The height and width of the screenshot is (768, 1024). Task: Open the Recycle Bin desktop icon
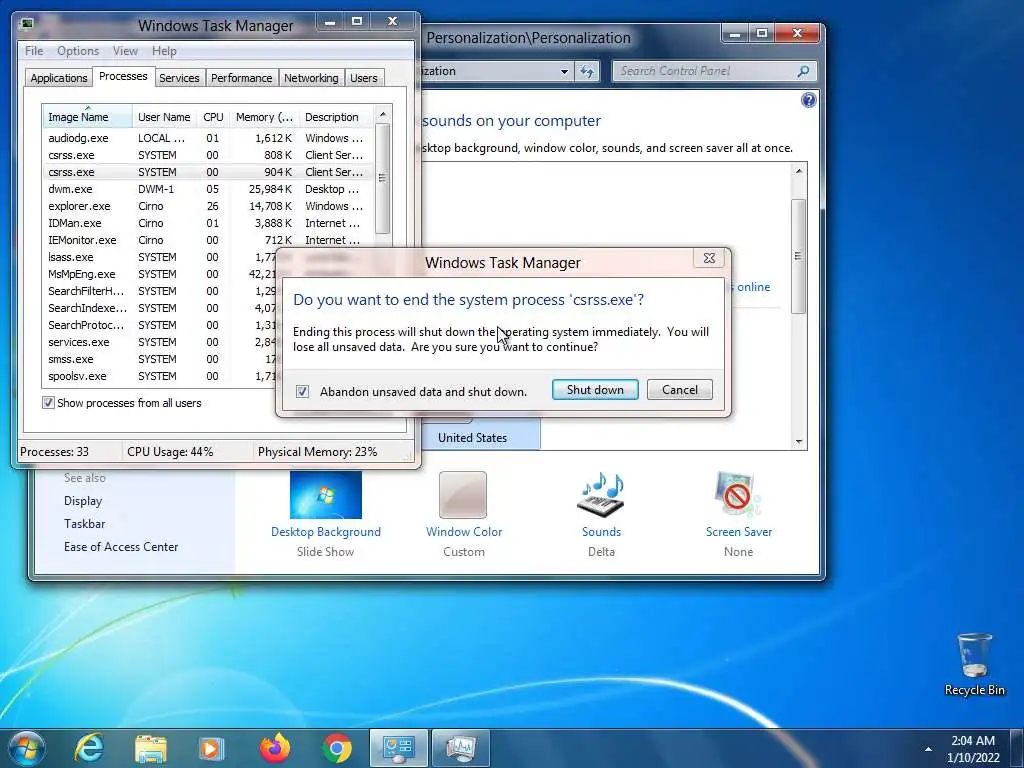point(974,664)
